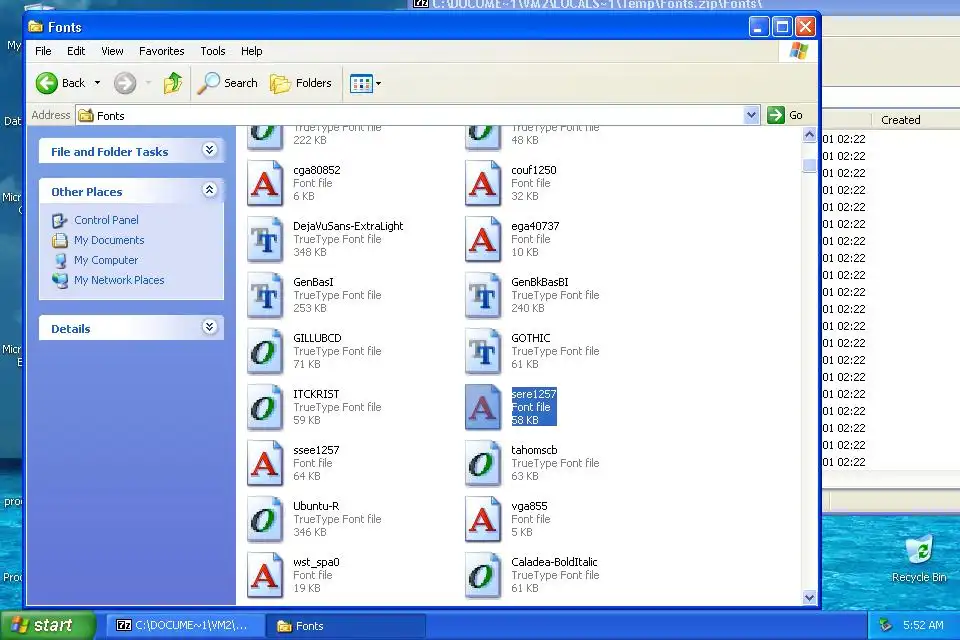
Task: Click the tahomscb file name
Action: (x=534, y=450)
